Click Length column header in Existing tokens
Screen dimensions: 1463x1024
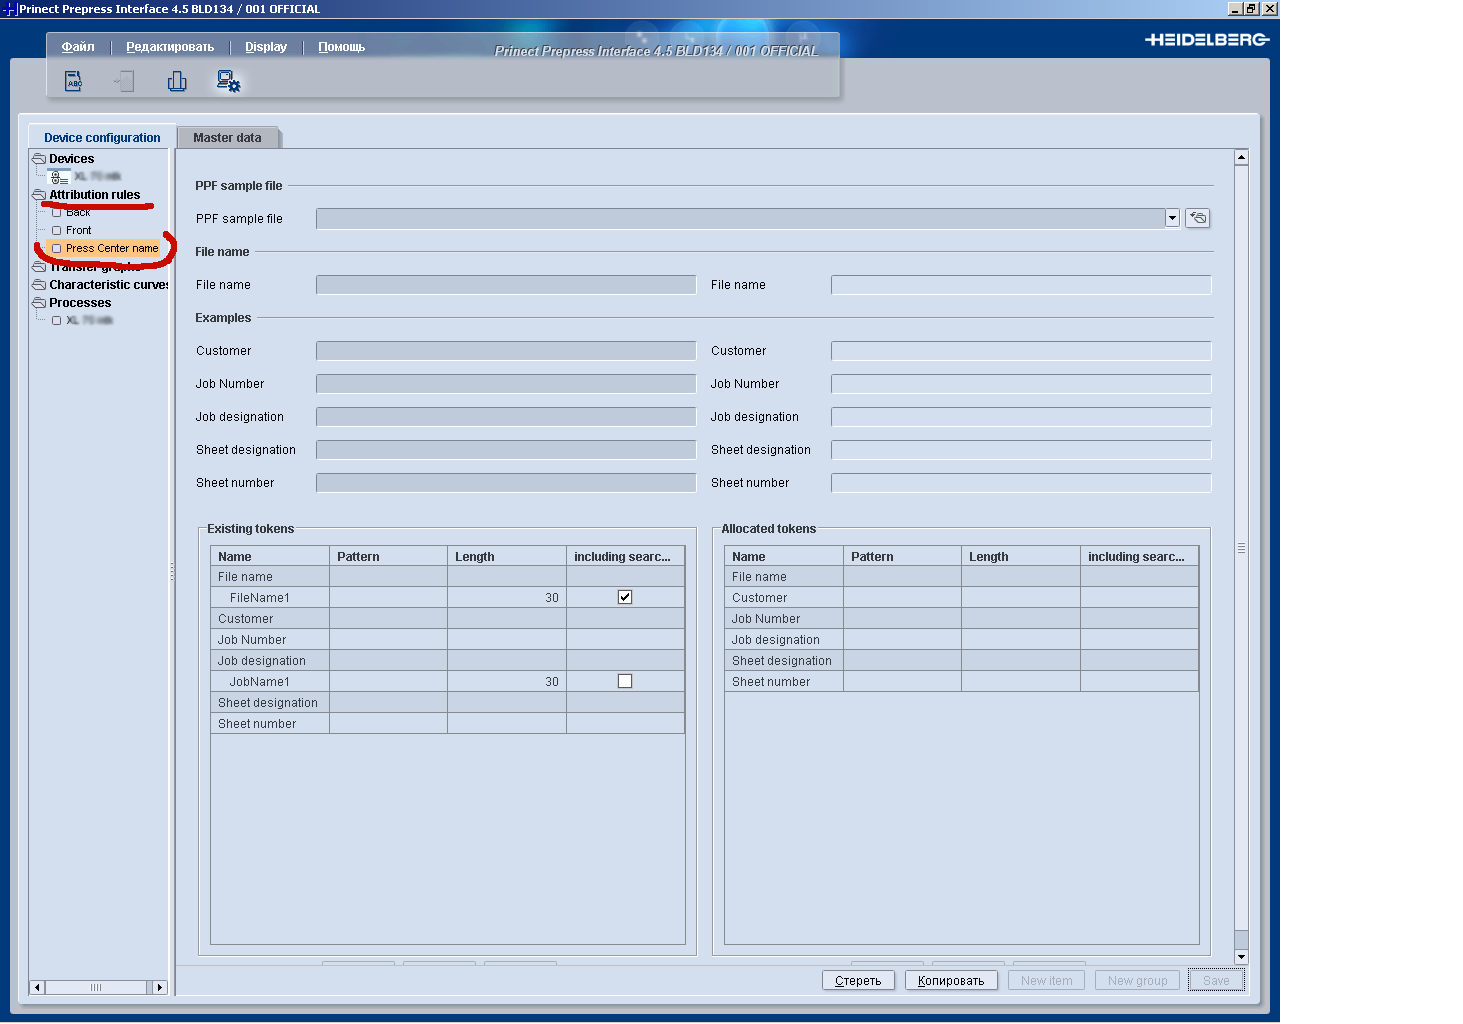click(506, 556)
